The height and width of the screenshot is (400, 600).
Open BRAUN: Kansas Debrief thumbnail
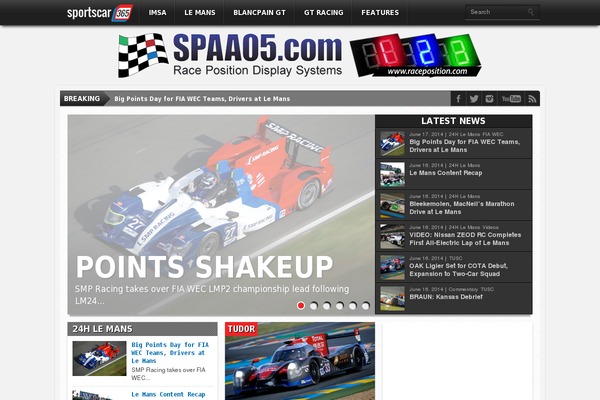coord(392,298)
